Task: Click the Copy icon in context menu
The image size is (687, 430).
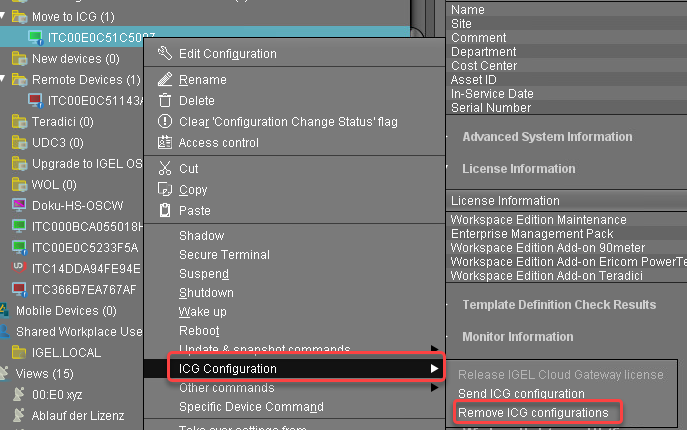Action: 164,190
